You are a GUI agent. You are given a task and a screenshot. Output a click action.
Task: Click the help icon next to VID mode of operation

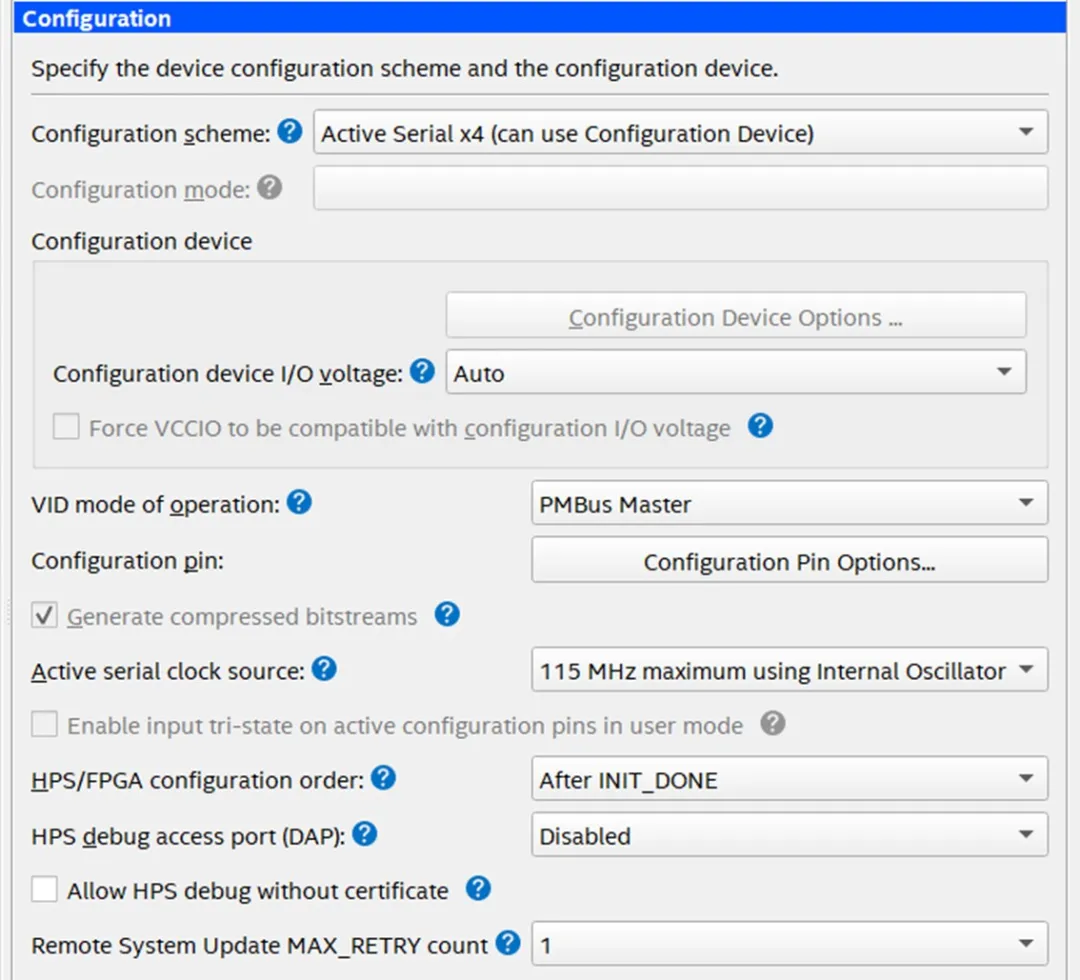tap(297, 503)
